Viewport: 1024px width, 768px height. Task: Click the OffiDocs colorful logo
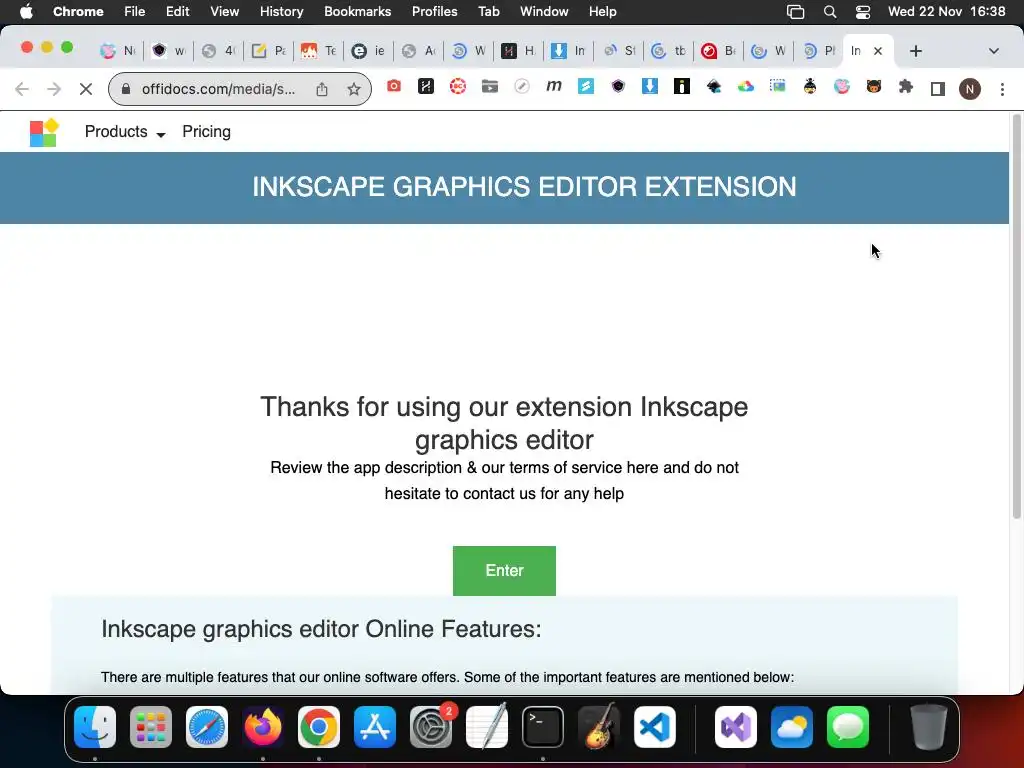[44, 133]
